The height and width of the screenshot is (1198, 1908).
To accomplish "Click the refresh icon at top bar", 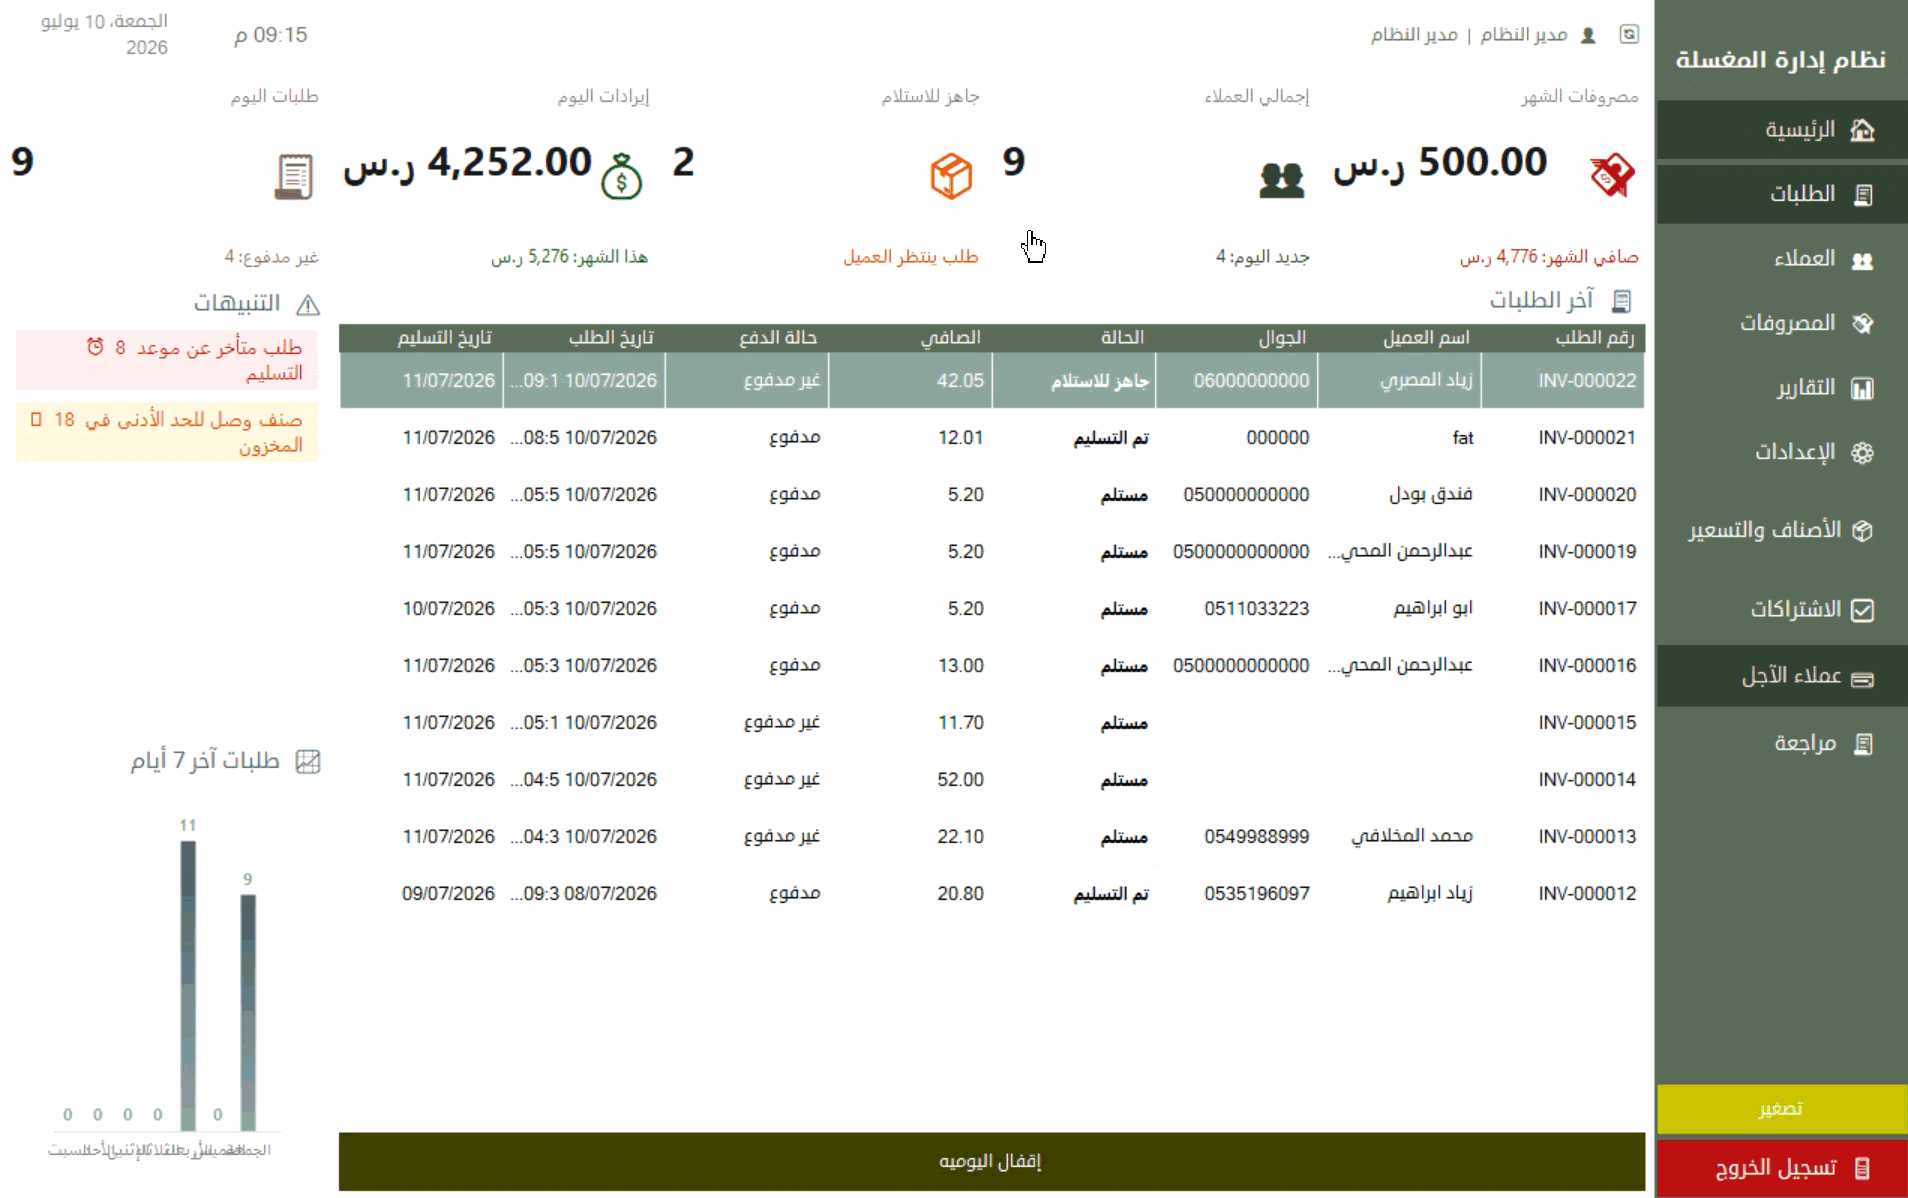I will tap(1629, 34).
